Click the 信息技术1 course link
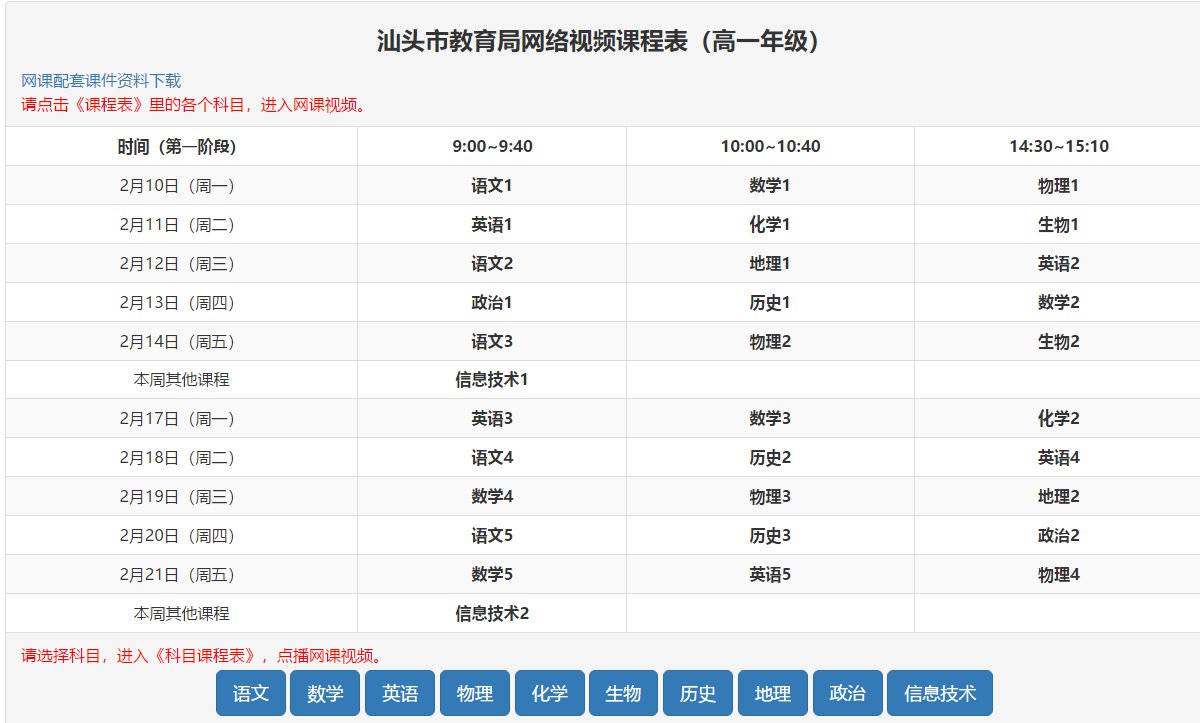Viewport: 1200px width, 723px height. (492, 380)
